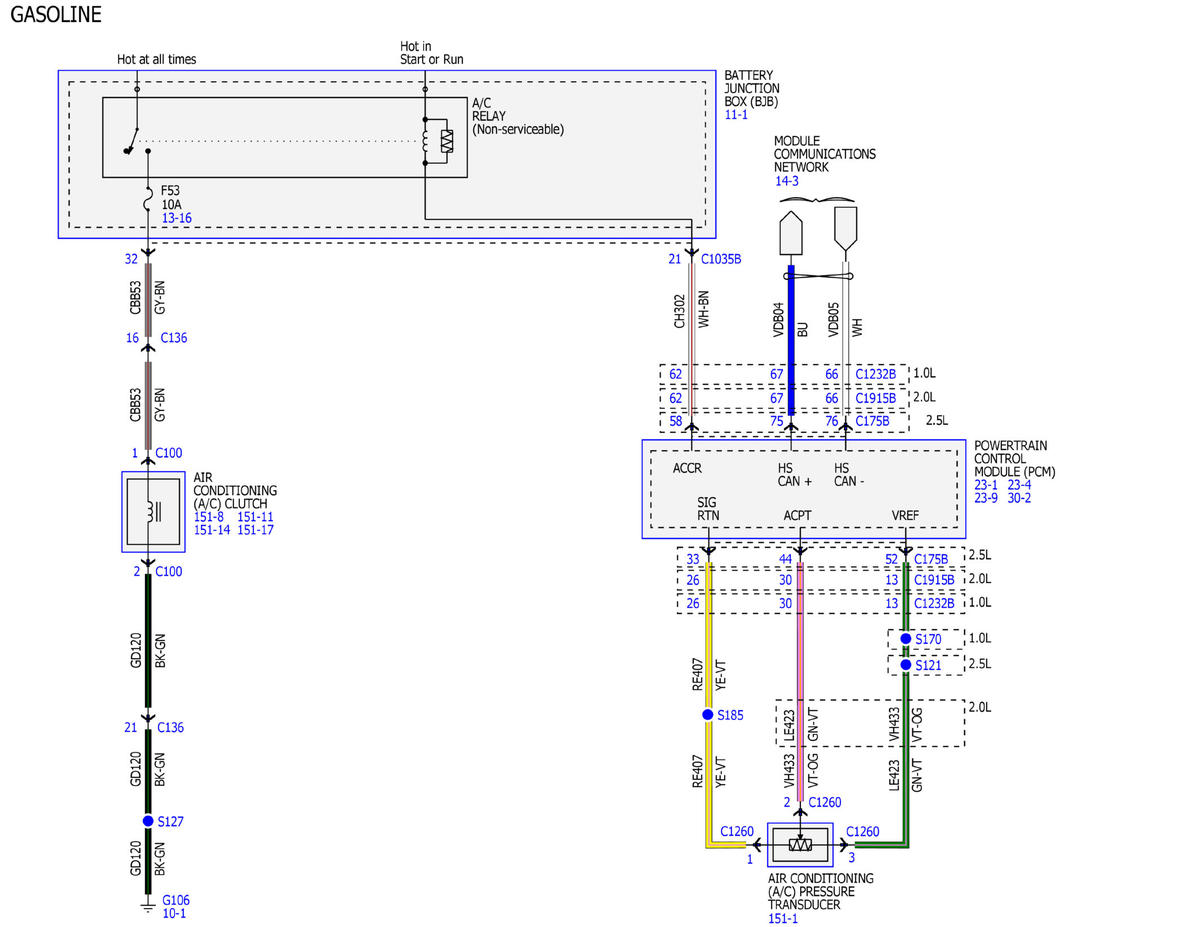Open page reference 14-3 communications network
The image size is (1200, 927).
pos(787,181)
